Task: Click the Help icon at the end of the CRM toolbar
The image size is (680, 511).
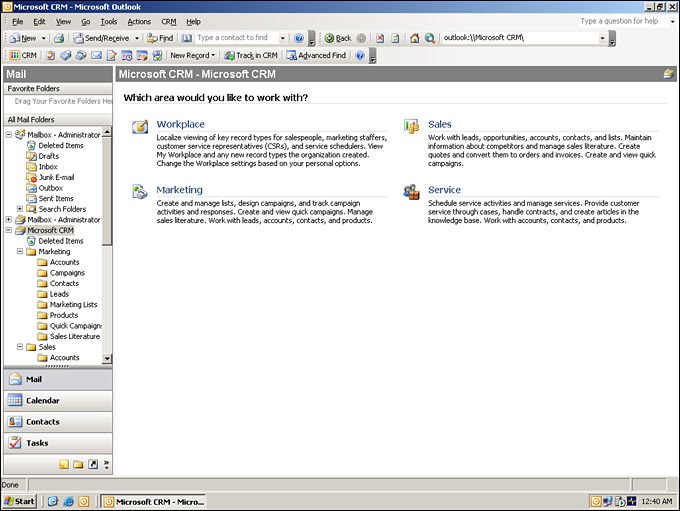Action: coord(360,55)
